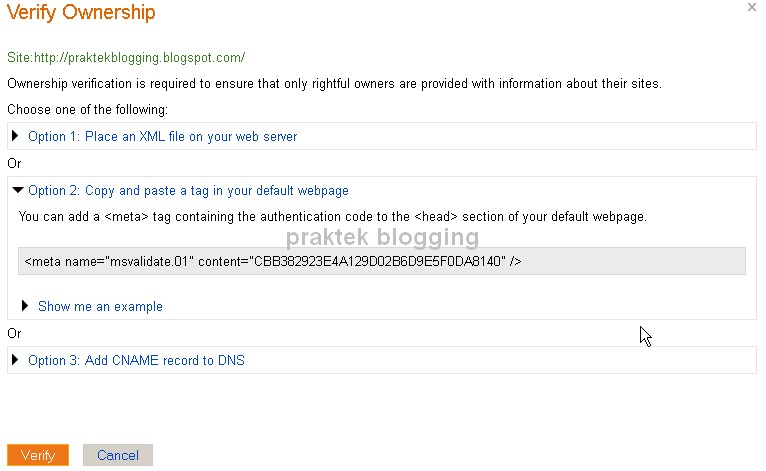Click the Copy and paste a tag link
Viewport: 766px width, 471px height.
pos(189,191)
